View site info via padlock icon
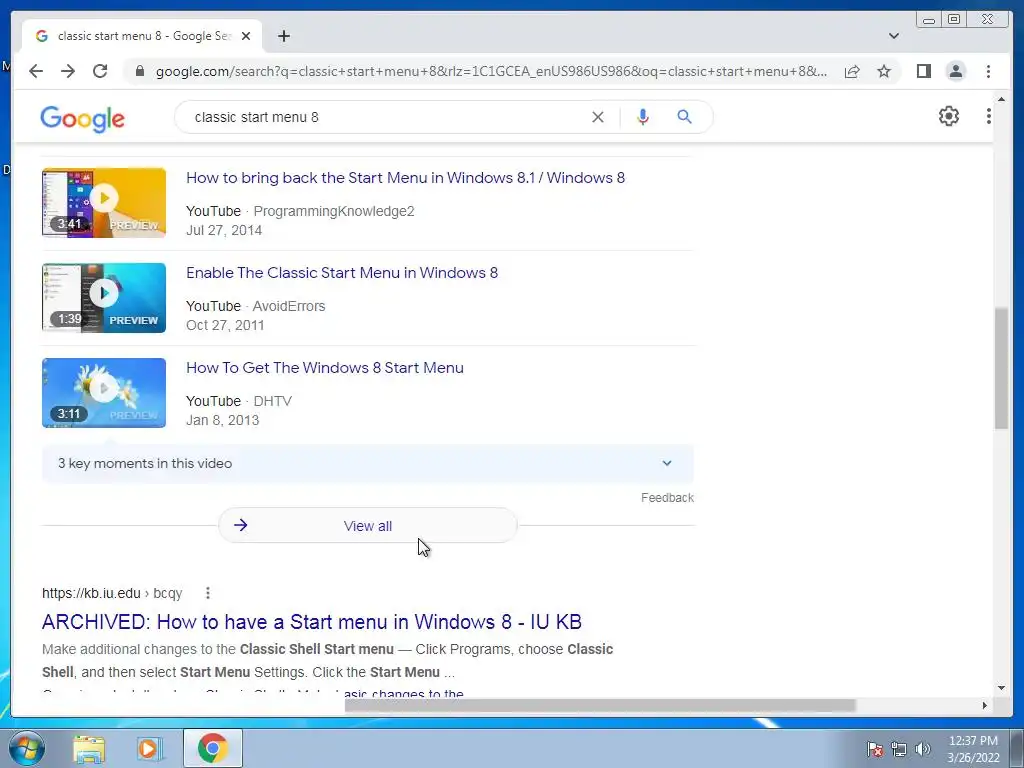 pyautogui.click(x=139, y=71)
